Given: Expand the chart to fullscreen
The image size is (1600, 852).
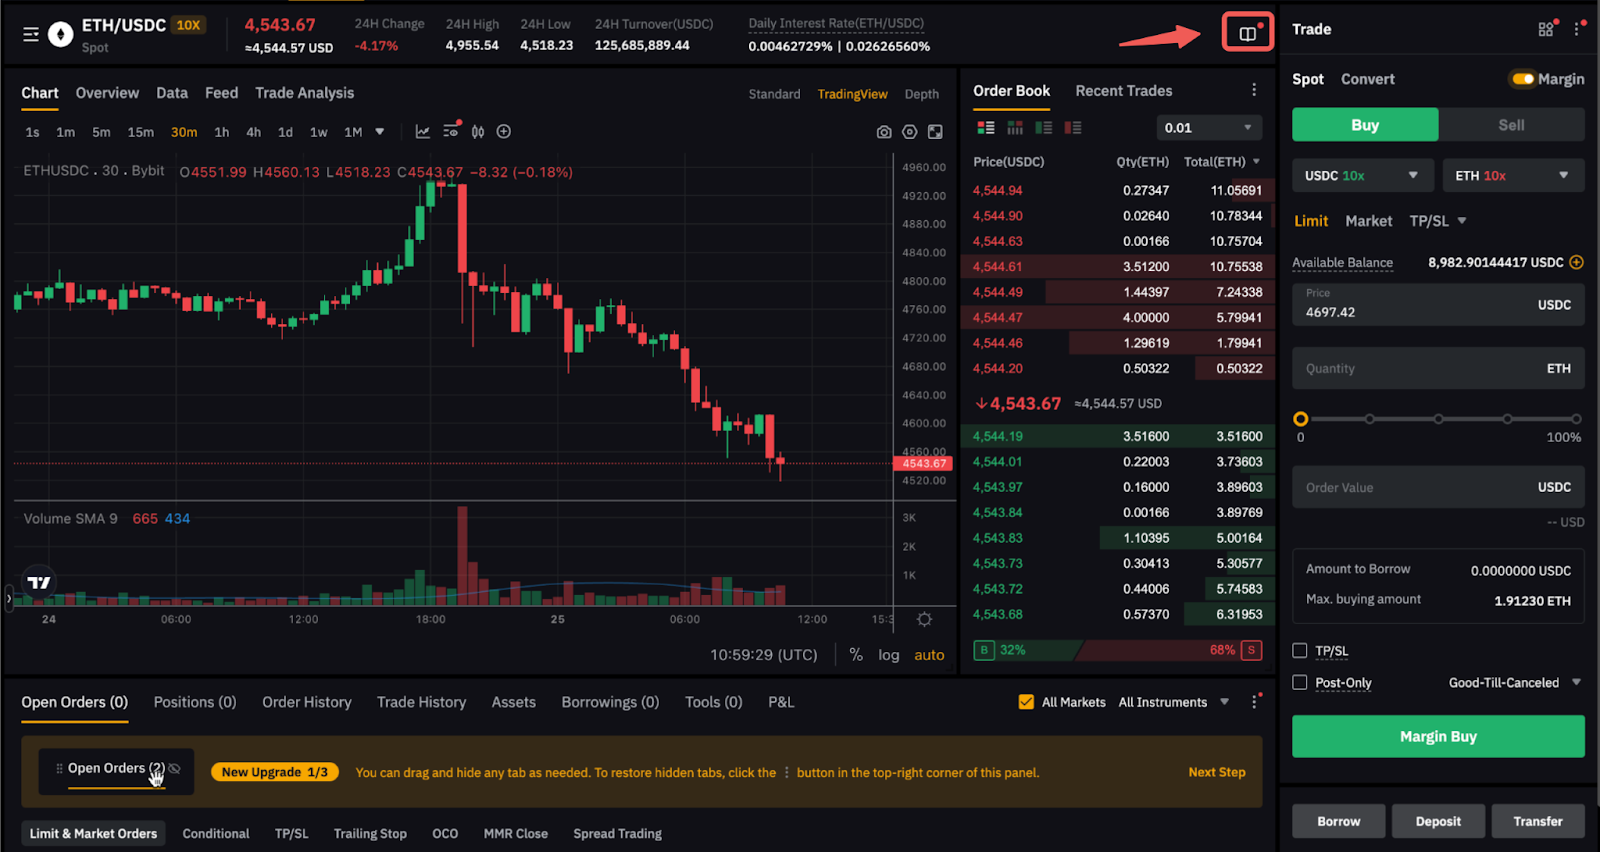Looking at the screenshot, I should pos(935,132).
